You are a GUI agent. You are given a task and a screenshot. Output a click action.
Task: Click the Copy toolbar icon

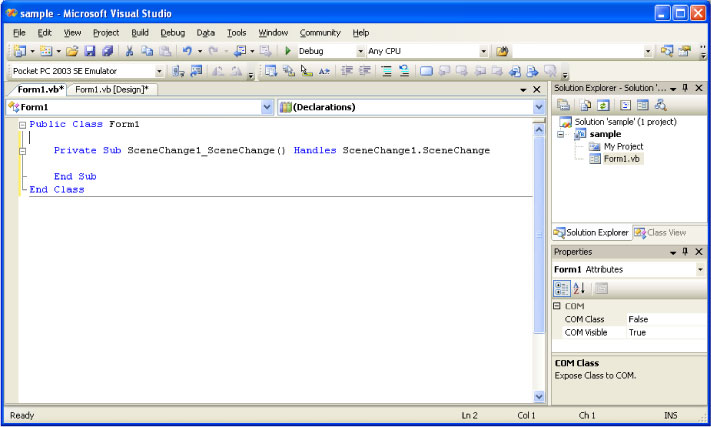click(x=147, y=51)
